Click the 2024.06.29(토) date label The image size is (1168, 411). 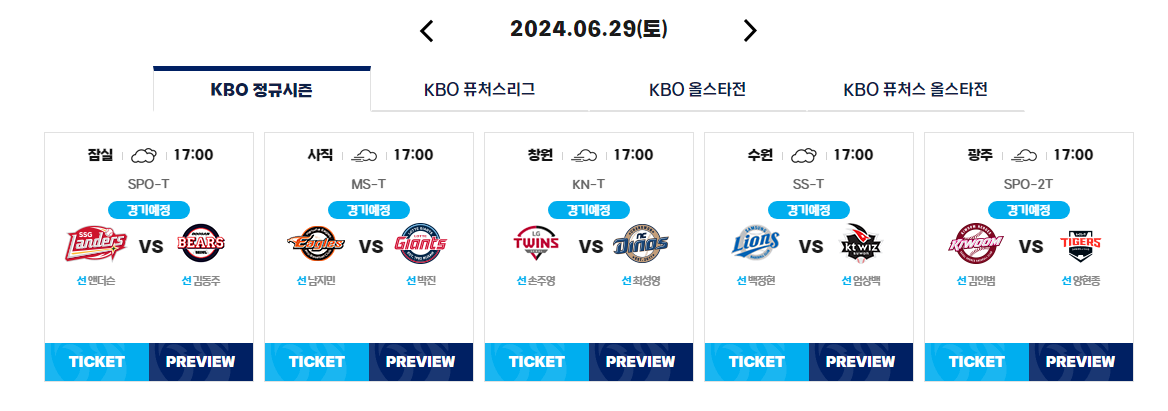tap(588, 29)
